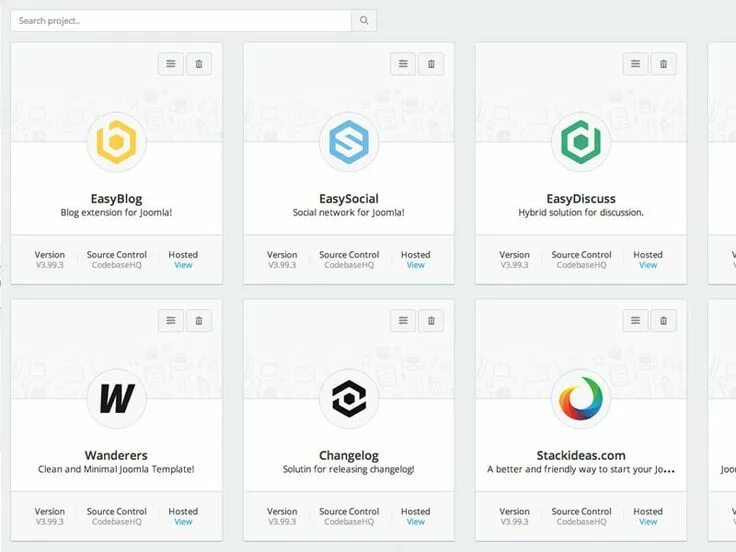Click the green EasyDiscuss logo
Viewport: 736px width, 552px height.
click(x=581, y=142)
